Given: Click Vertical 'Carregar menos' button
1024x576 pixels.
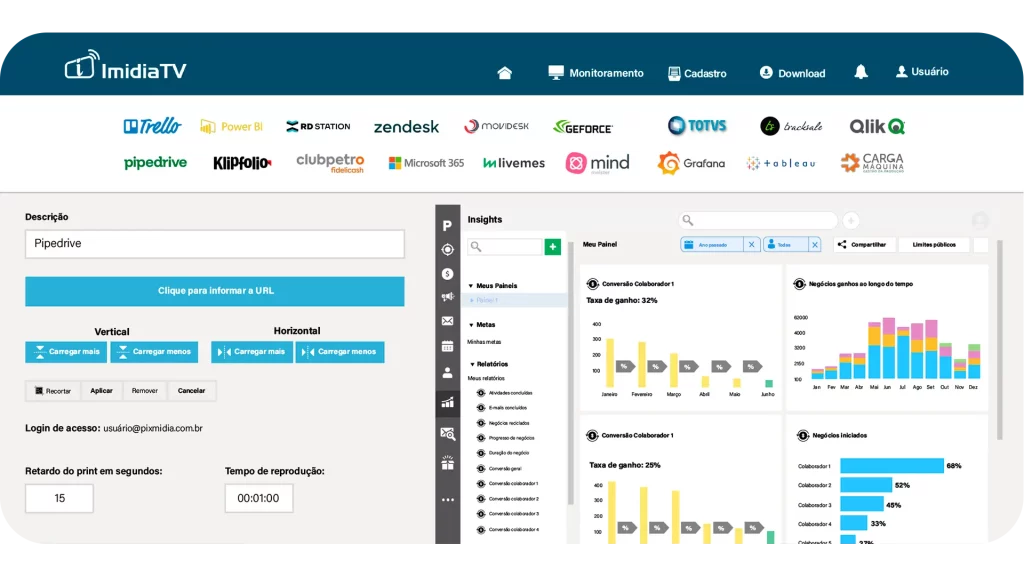Looking at the screenshot, I should coord(154,352).
